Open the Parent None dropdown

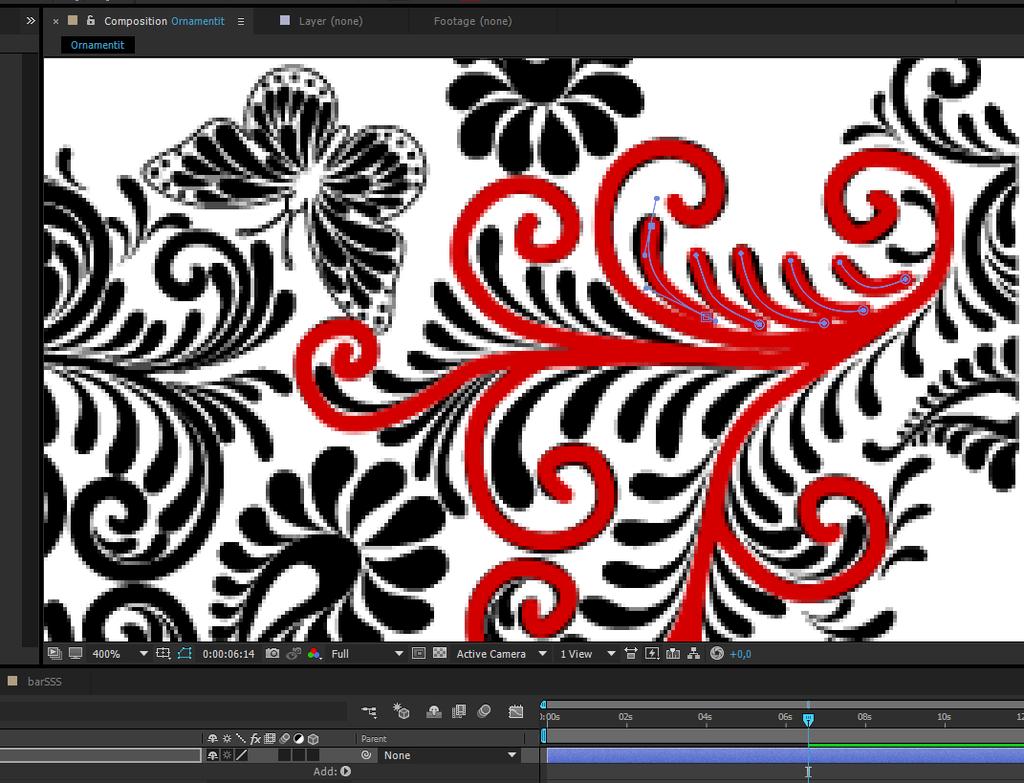click(449, 755)
